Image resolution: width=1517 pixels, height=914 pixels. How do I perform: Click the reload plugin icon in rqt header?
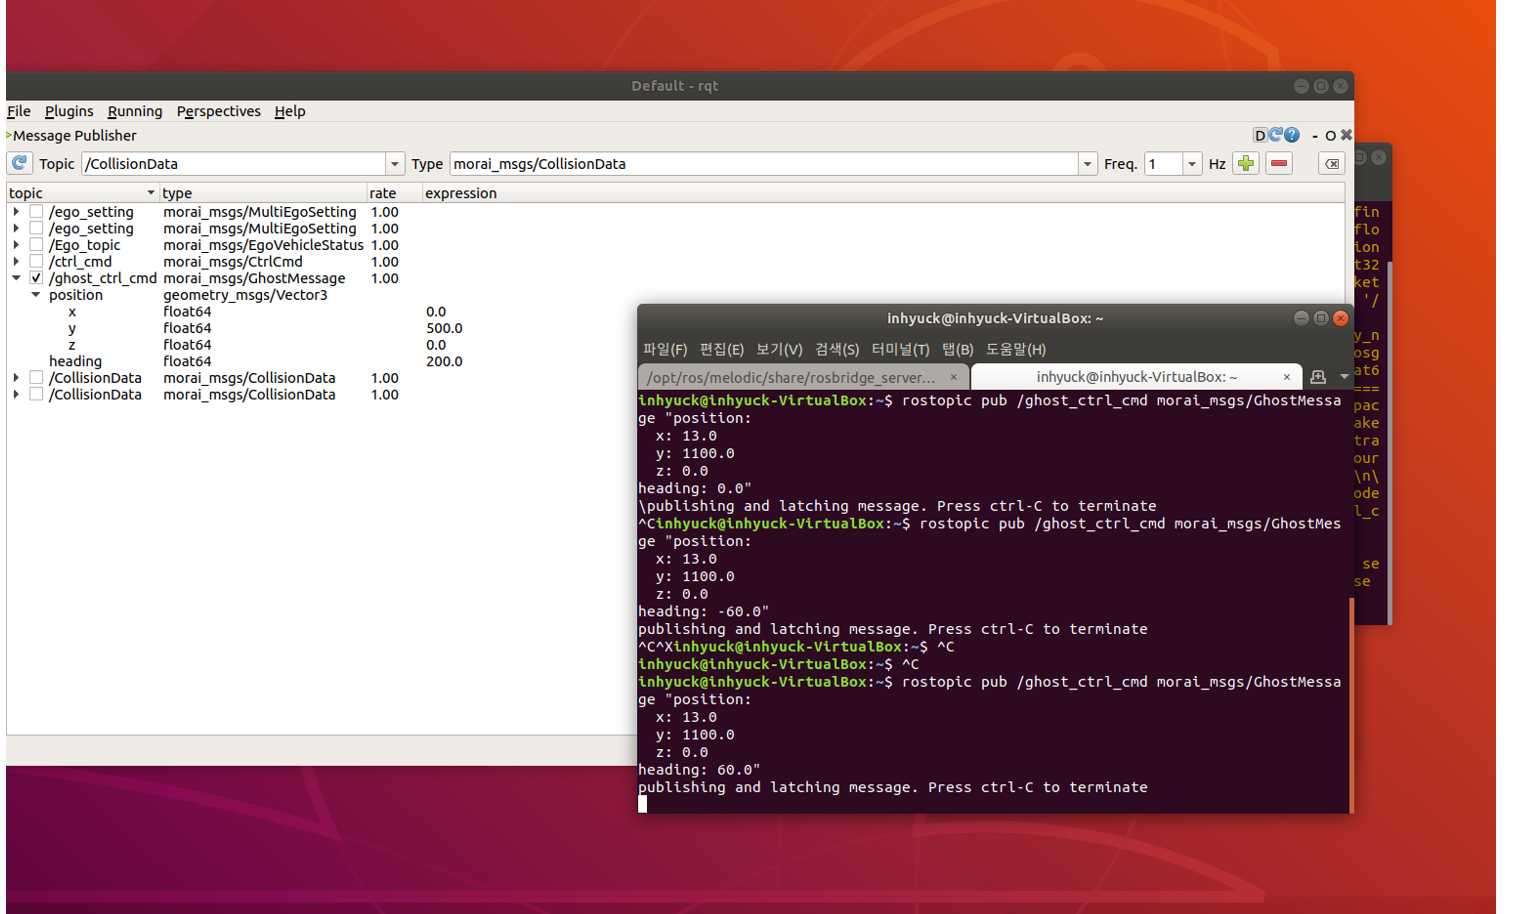tap(1276, 135)
